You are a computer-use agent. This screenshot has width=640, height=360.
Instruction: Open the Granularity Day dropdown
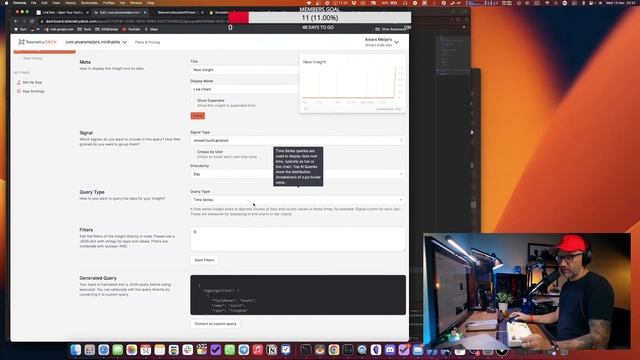click(x=298, y=174)
